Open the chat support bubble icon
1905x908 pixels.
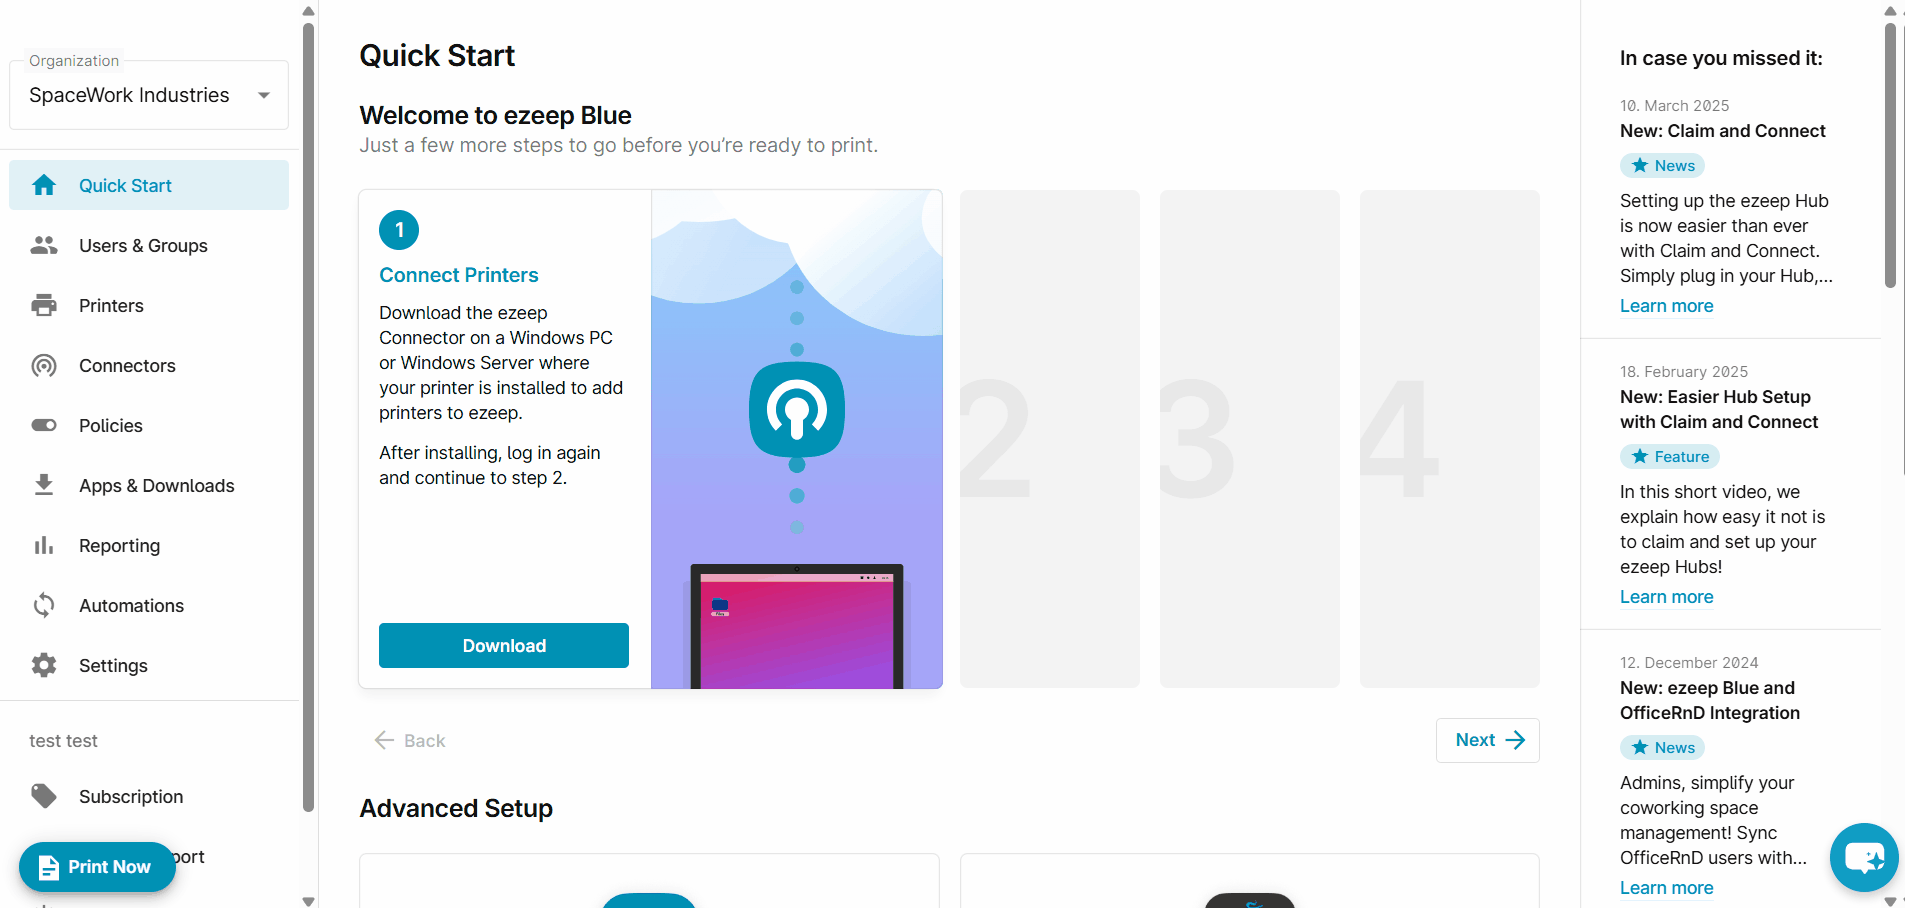(1864, 857)
